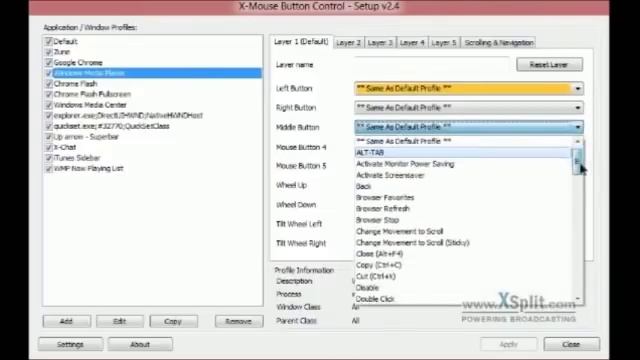Select Browser Favorites option
Viewport: 640px width, 360px height.
pos(463,198)
